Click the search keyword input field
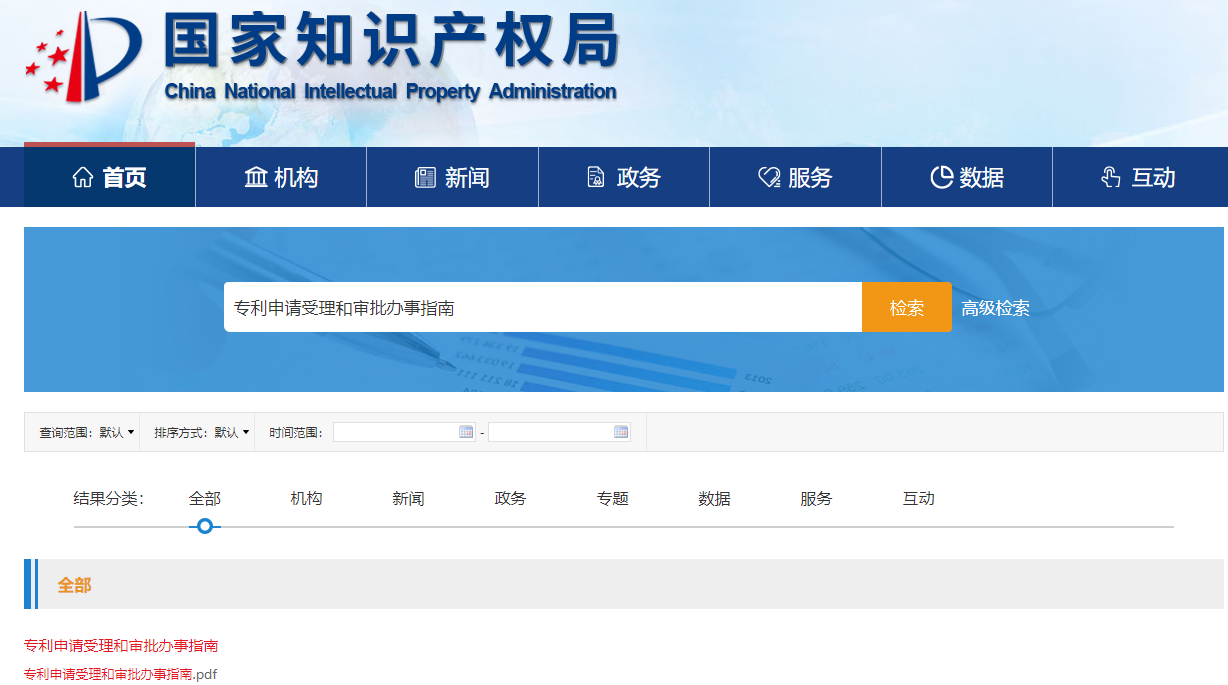The height and width of the screenshot is (685, 1228). [542, 308]
